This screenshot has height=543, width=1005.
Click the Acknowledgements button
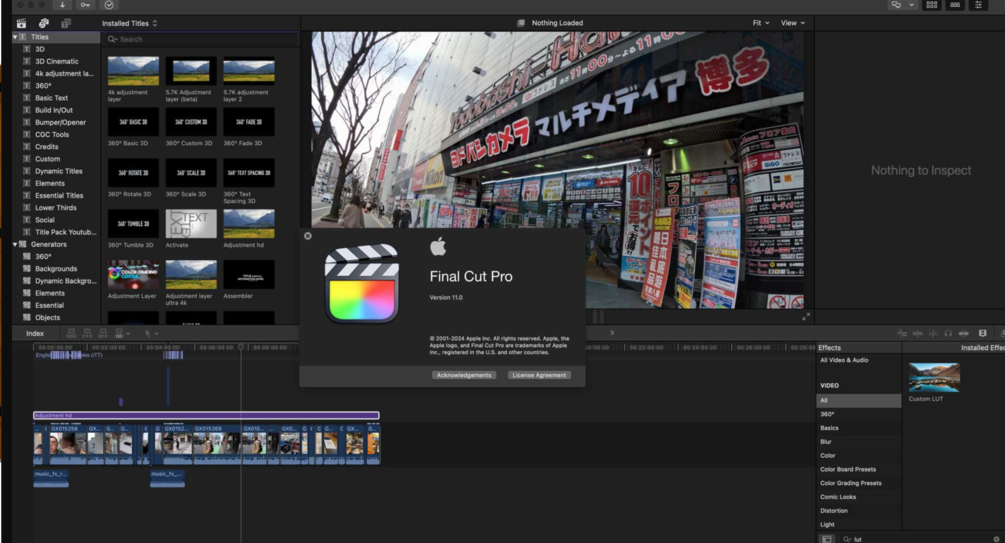[x=463, y=375]
